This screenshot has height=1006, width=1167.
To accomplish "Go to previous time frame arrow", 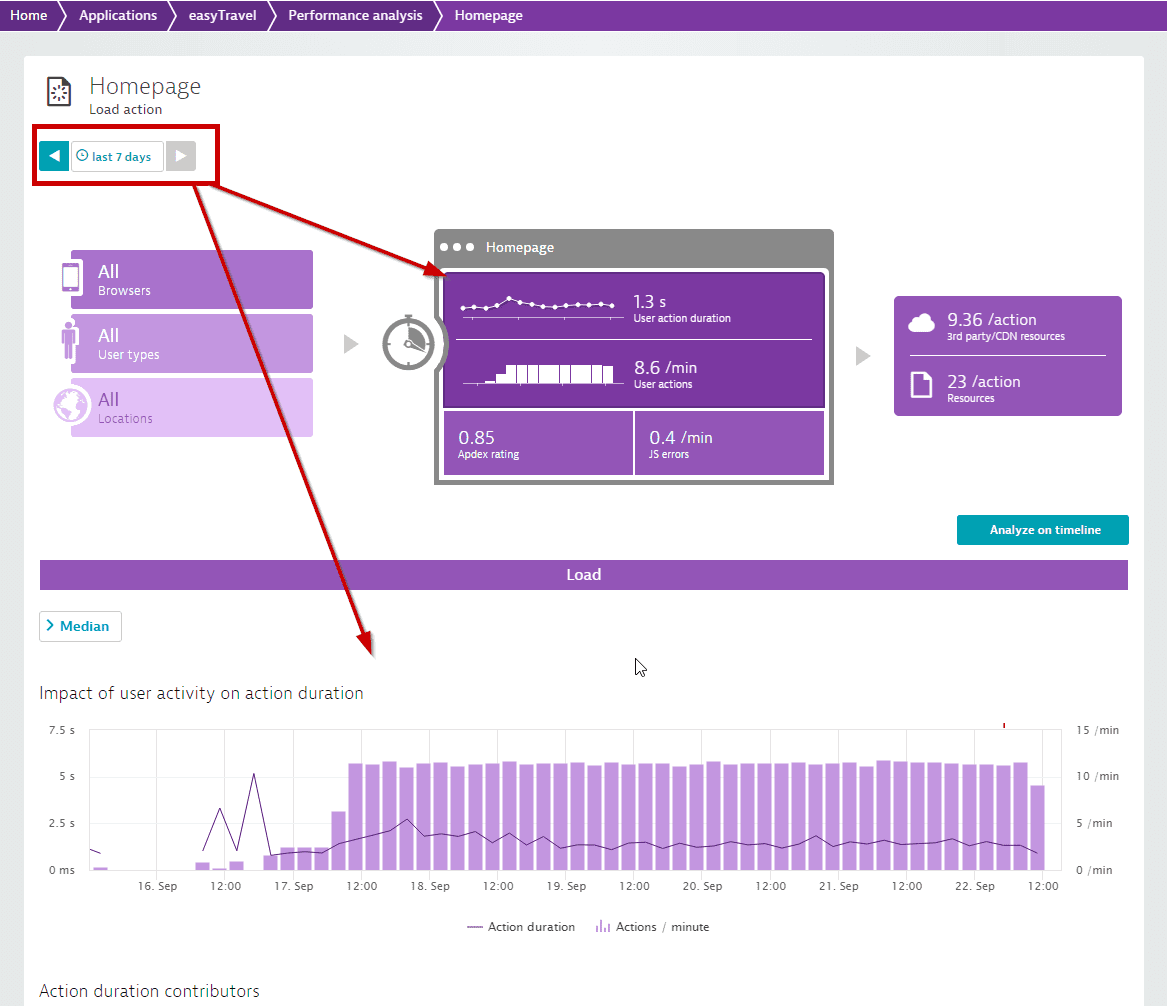I will coord(54,156).
